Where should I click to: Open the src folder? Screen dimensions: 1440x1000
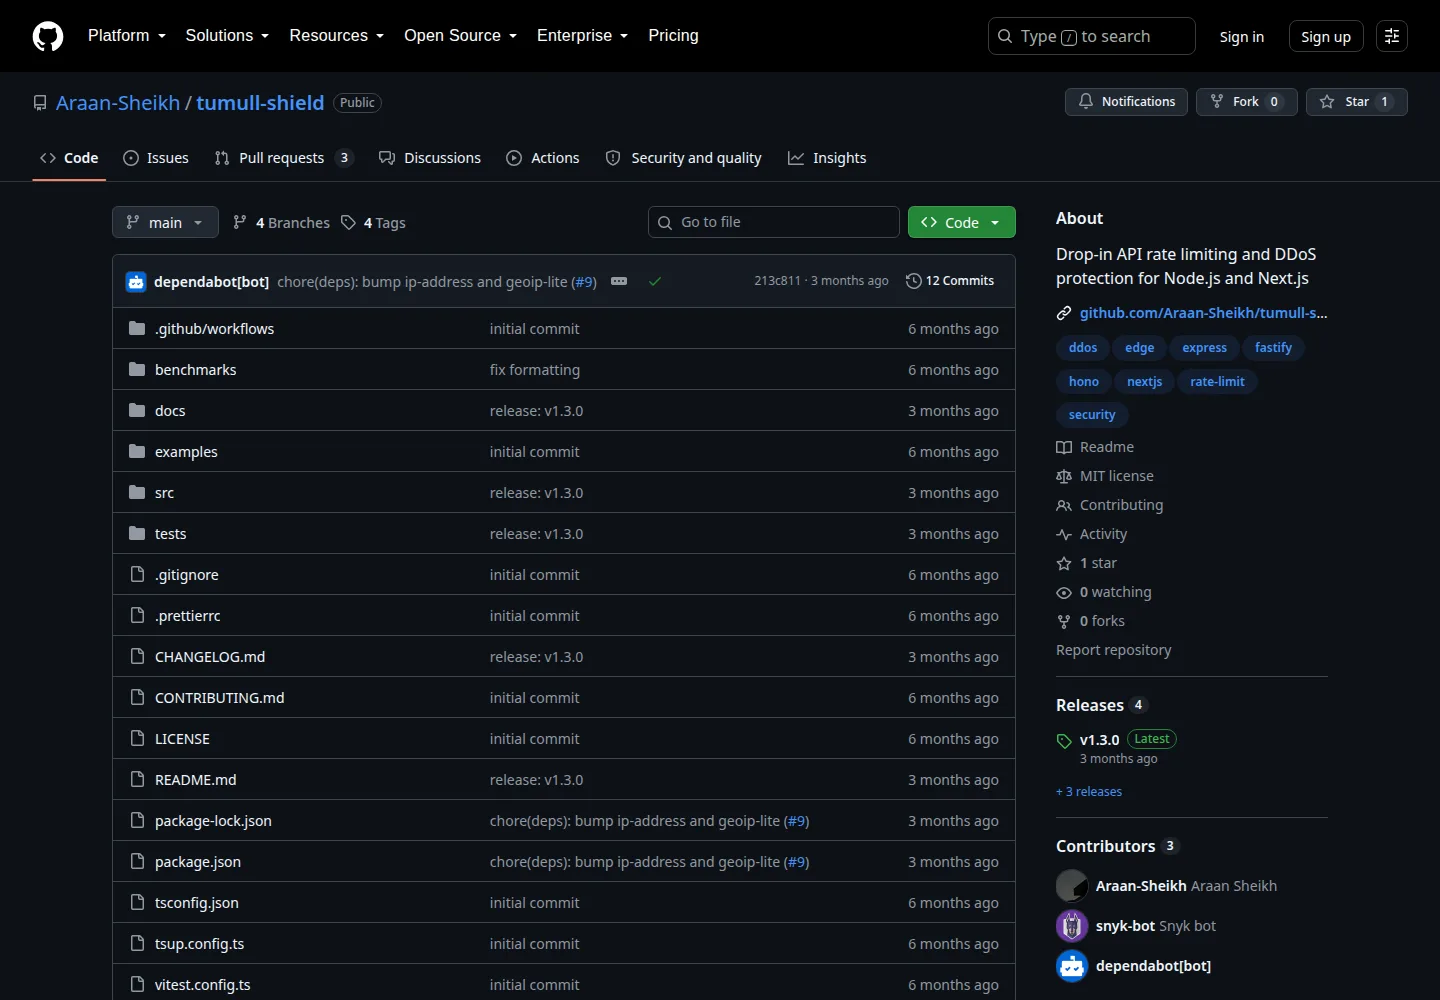(164, 493)
